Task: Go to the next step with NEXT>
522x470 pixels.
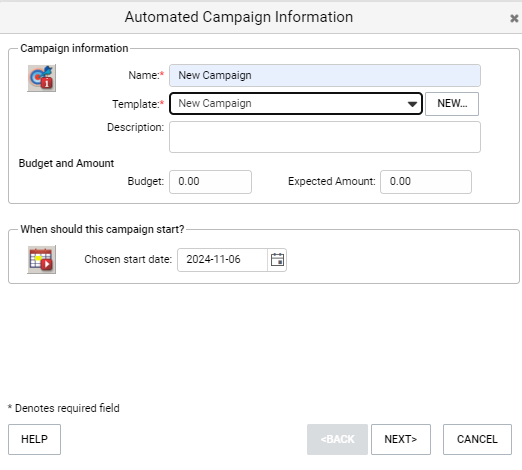Action: [x=401, y=439]
